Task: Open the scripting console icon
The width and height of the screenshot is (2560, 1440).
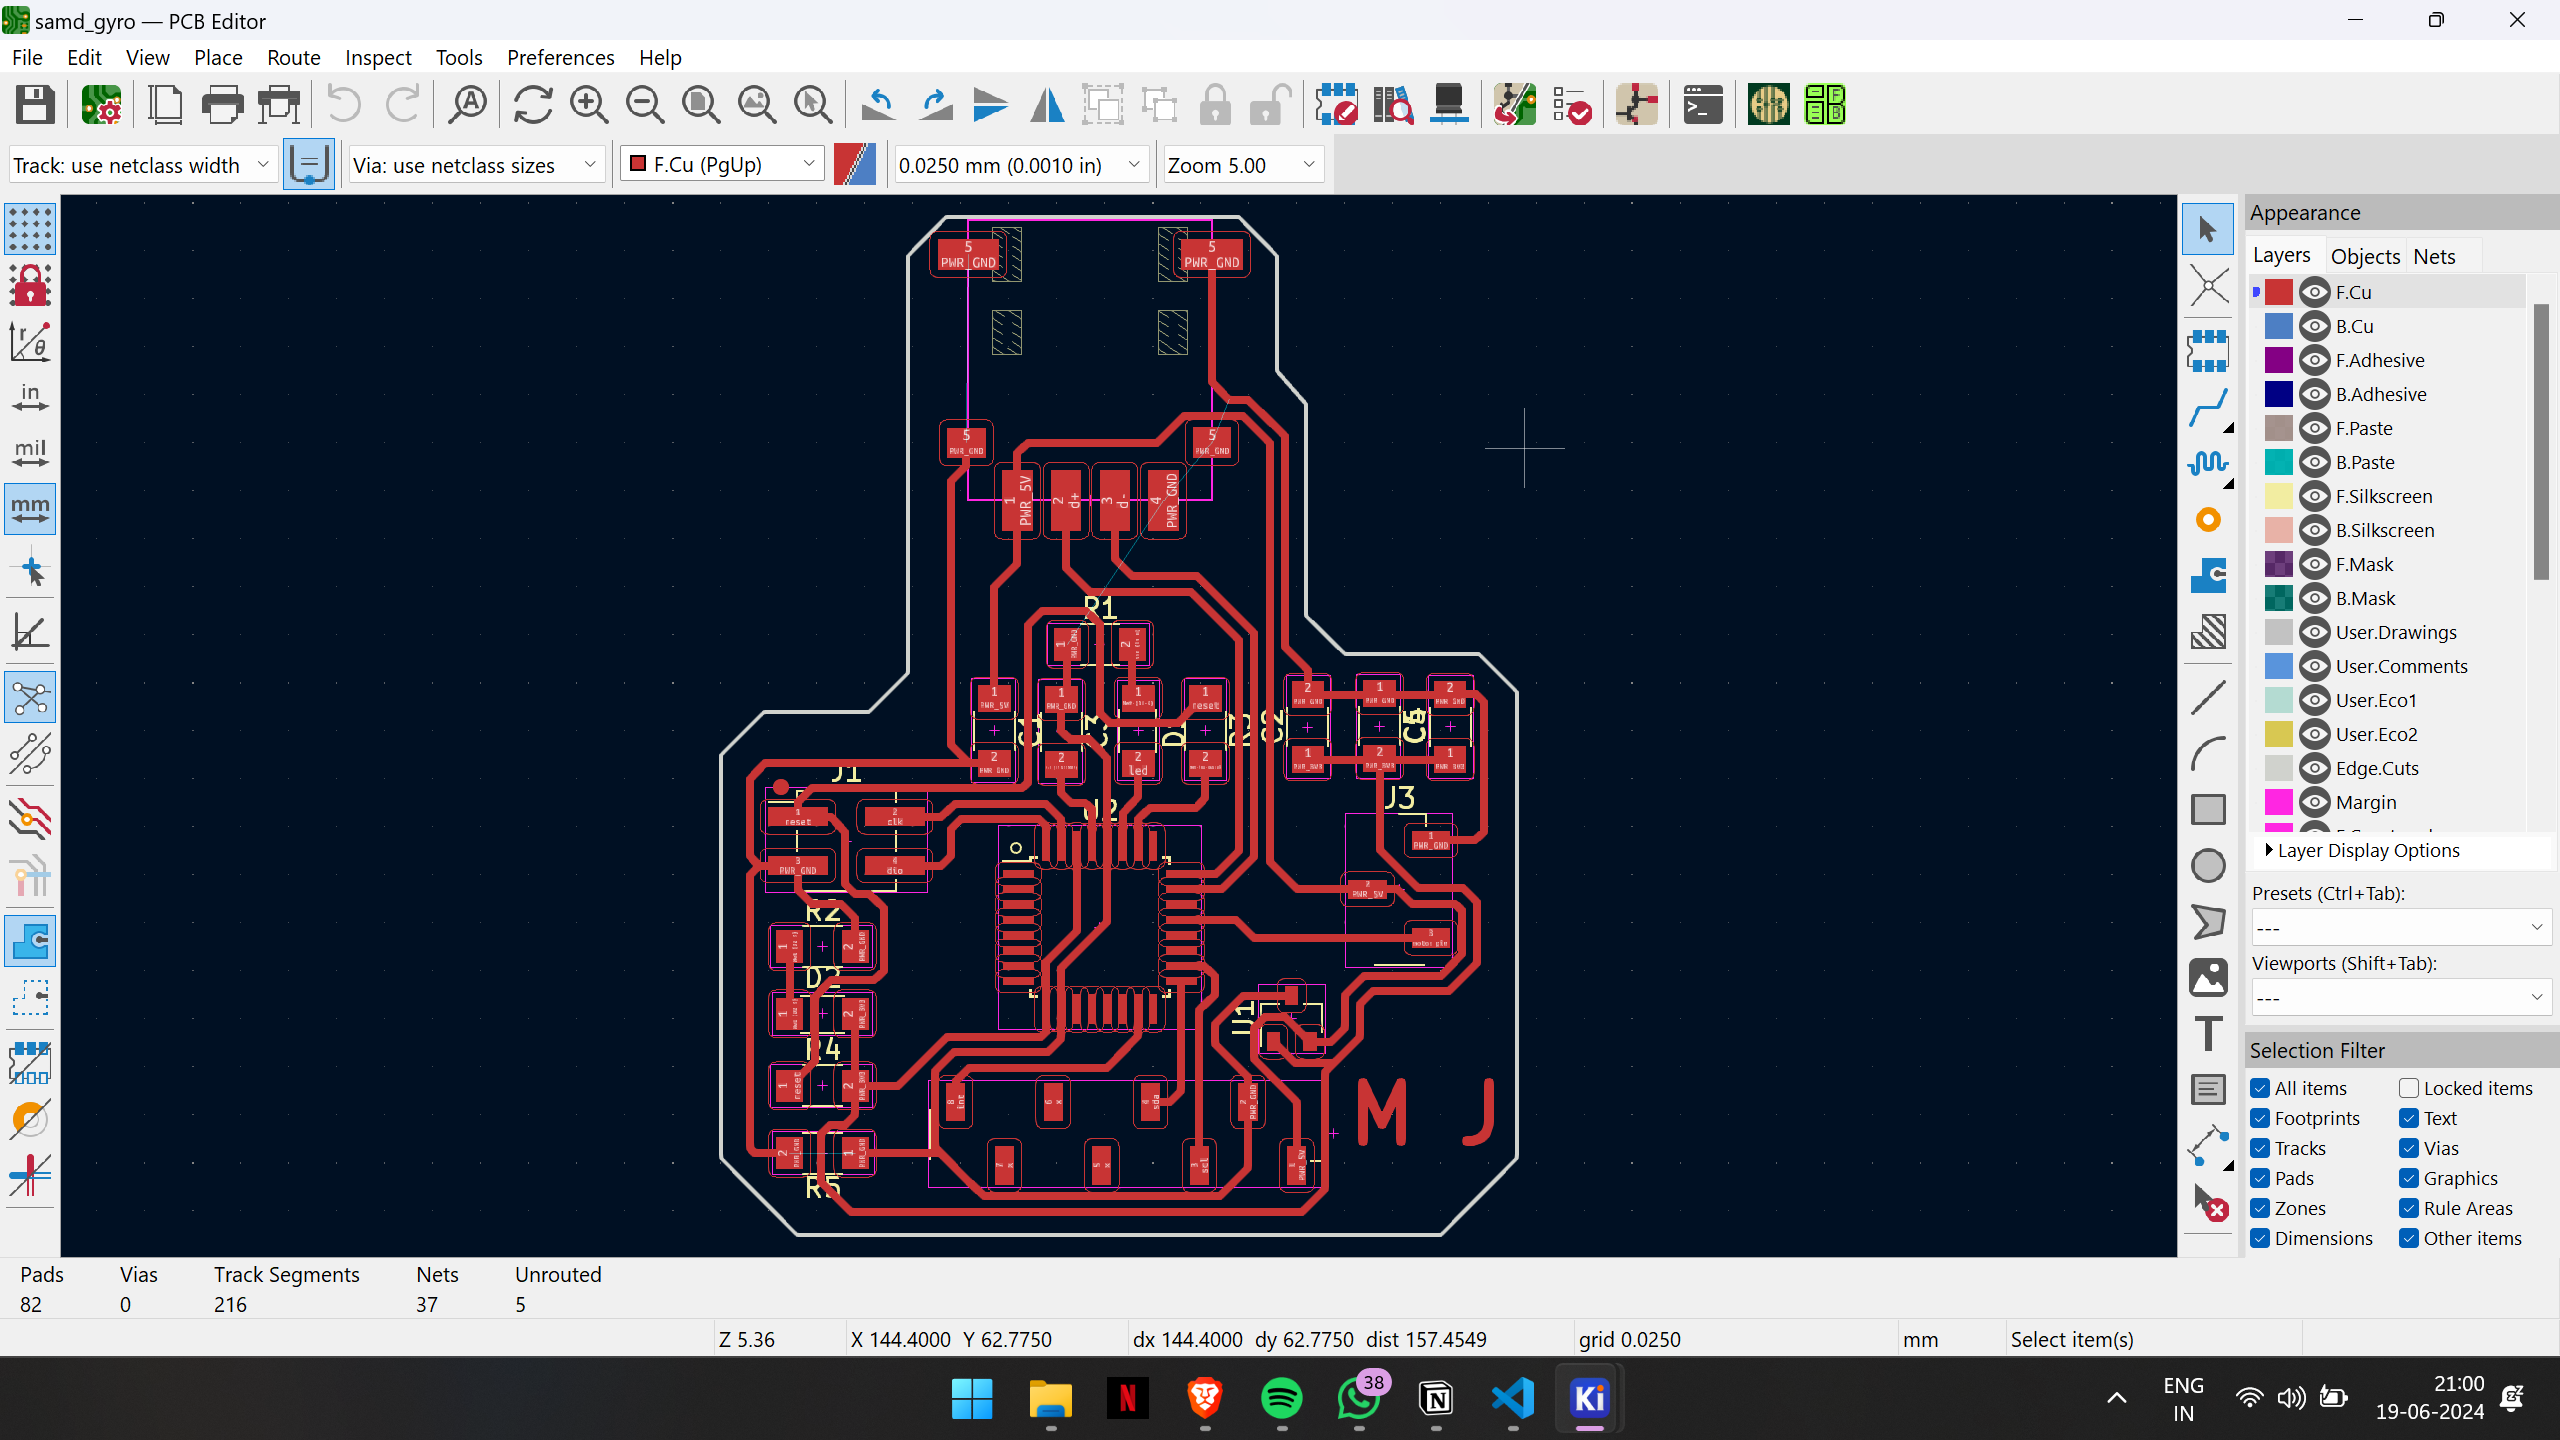Action: click(x=1702, y=105)
